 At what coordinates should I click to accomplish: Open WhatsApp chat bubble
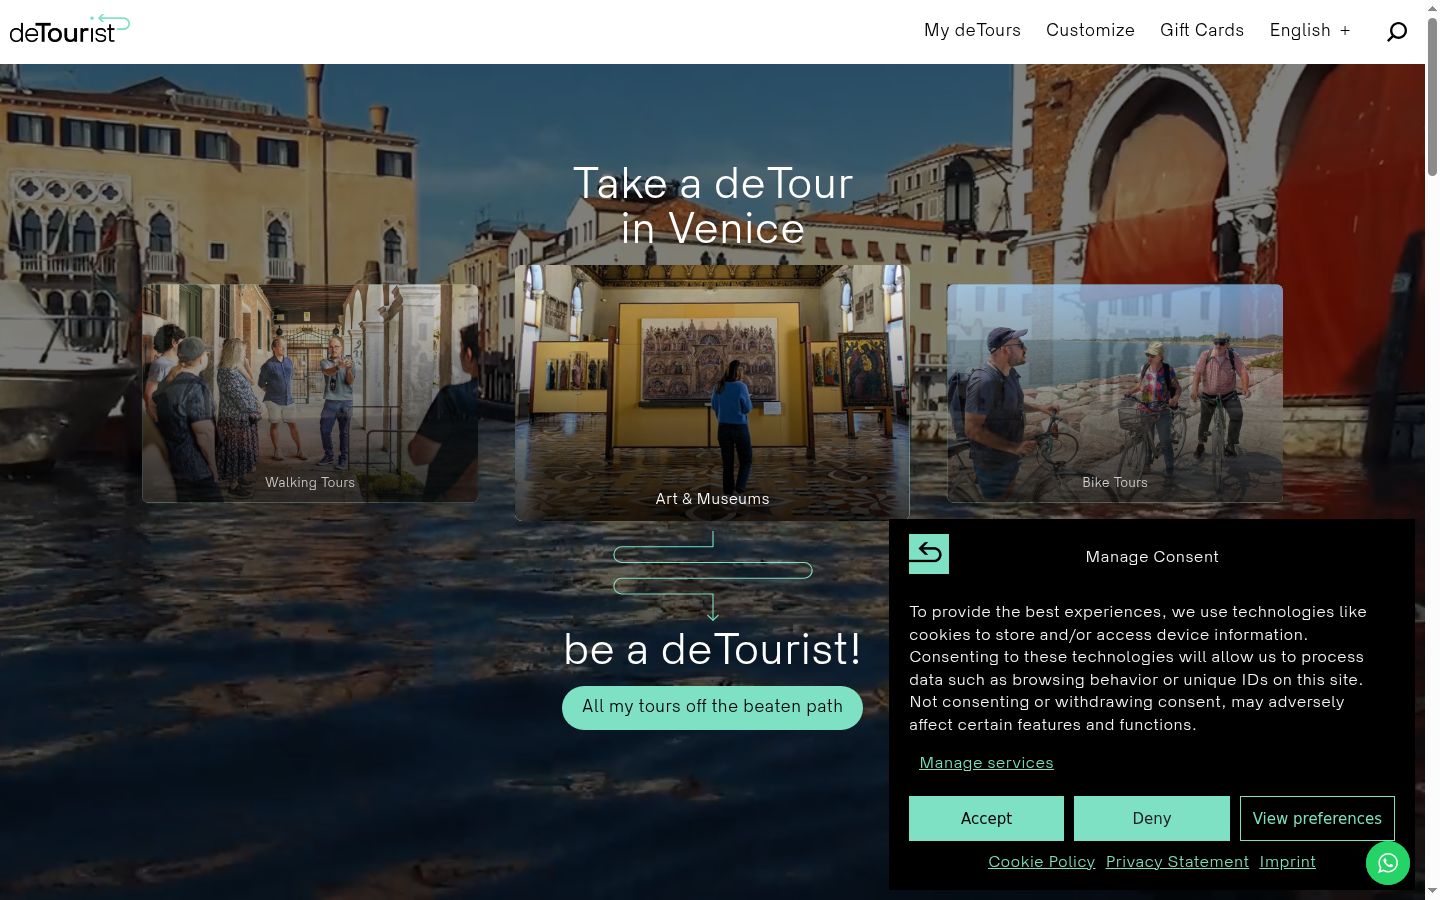coord(1388,863)
